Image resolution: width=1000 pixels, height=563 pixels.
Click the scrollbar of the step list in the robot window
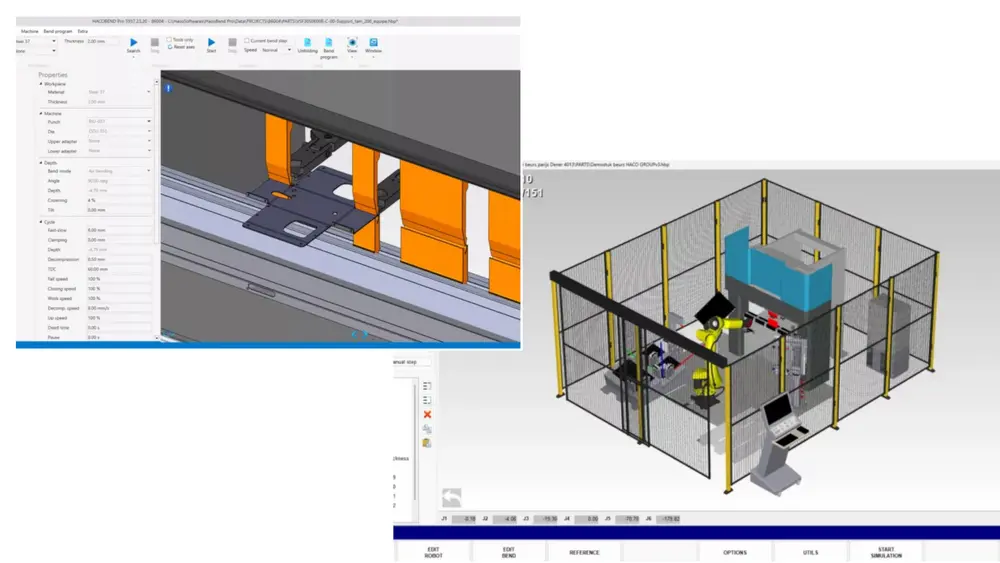click(x=415, y=443)
